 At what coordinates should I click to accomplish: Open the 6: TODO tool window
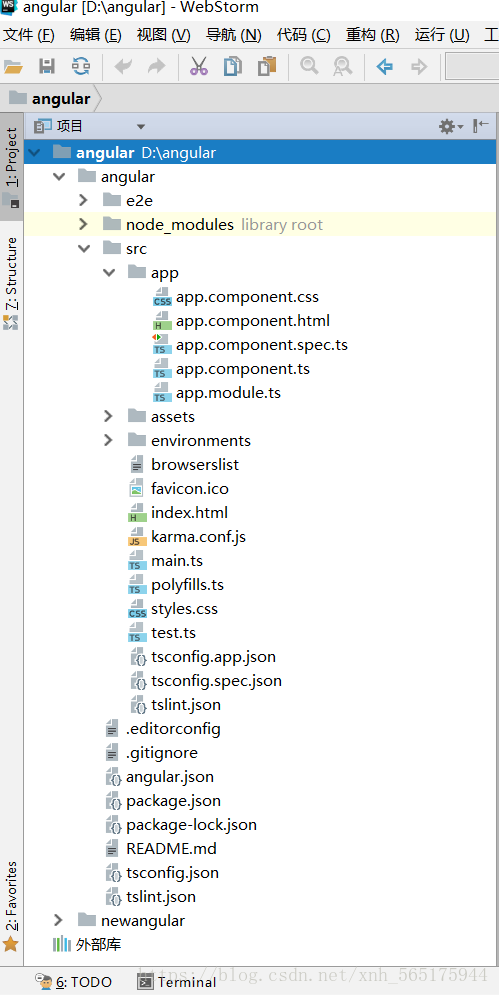click(x=74, y=982)
